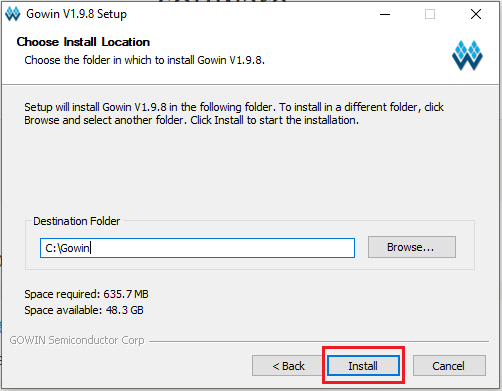Abort setup using the Cancel button
The image size is (502, 391).
point(449,366)
